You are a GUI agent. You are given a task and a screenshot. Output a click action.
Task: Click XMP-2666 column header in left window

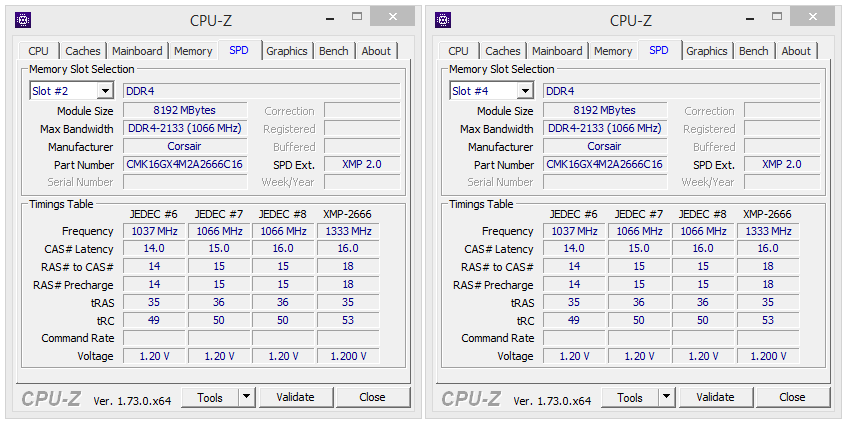click(348, 214)
